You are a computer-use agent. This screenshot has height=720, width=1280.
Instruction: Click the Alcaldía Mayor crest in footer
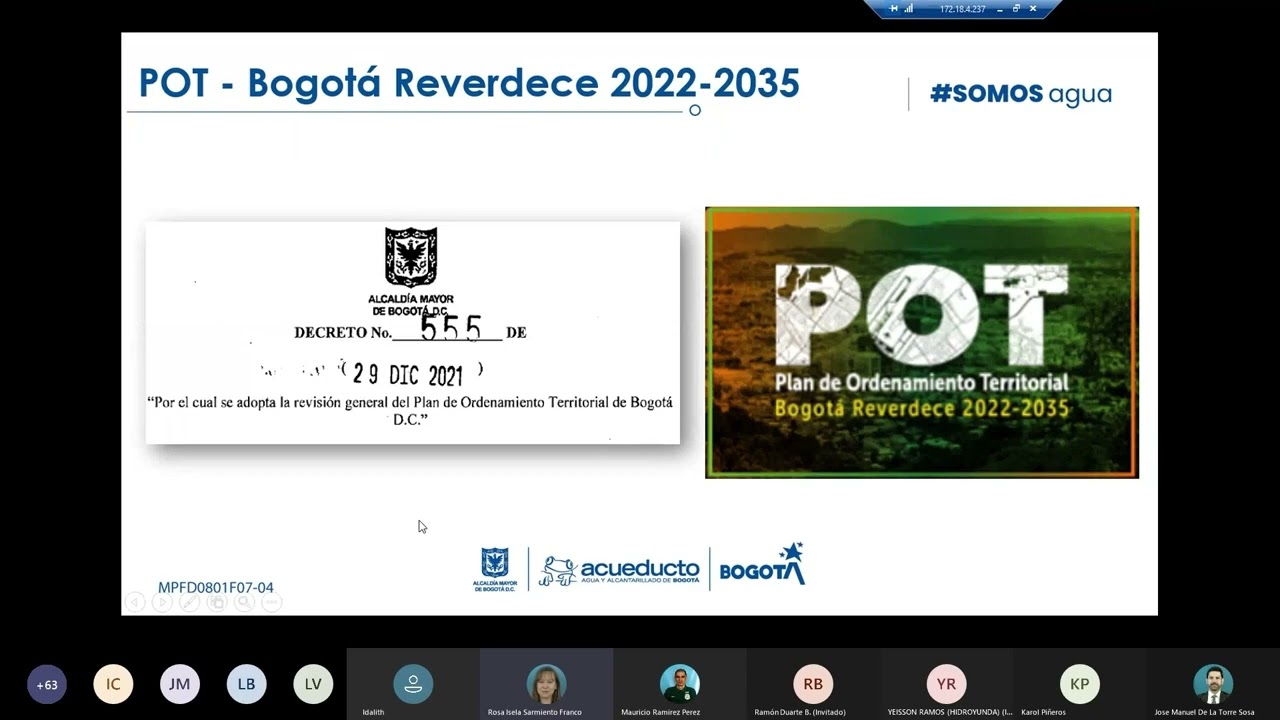pos(495,569)
